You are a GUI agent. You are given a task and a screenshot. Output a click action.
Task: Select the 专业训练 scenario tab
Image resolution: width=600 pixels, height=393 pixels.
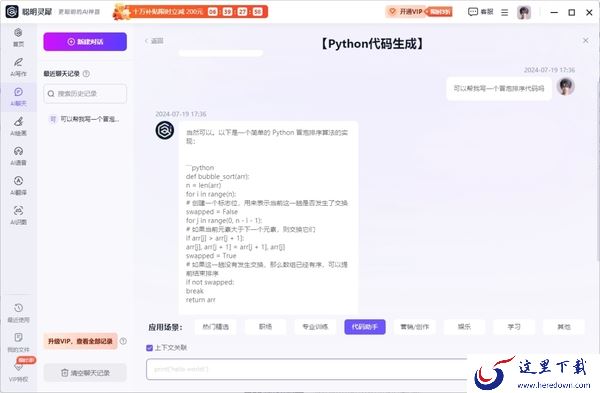[315, 327]
